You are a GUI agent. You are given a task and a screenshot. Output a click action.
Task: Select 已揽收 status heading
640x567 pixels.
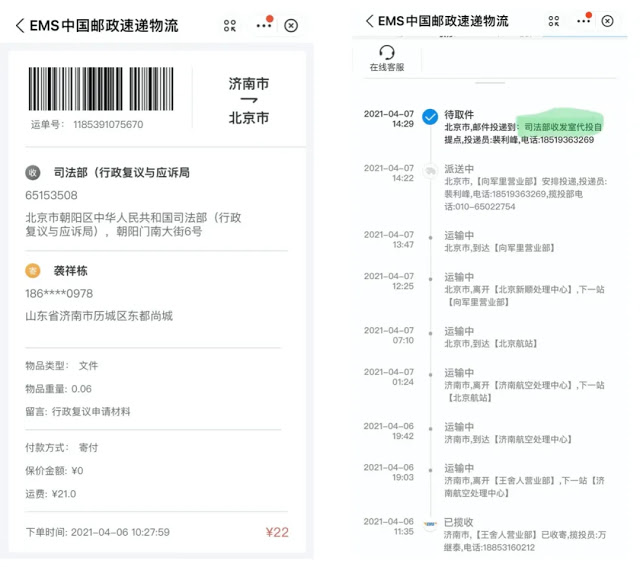[x=458, y=522]
